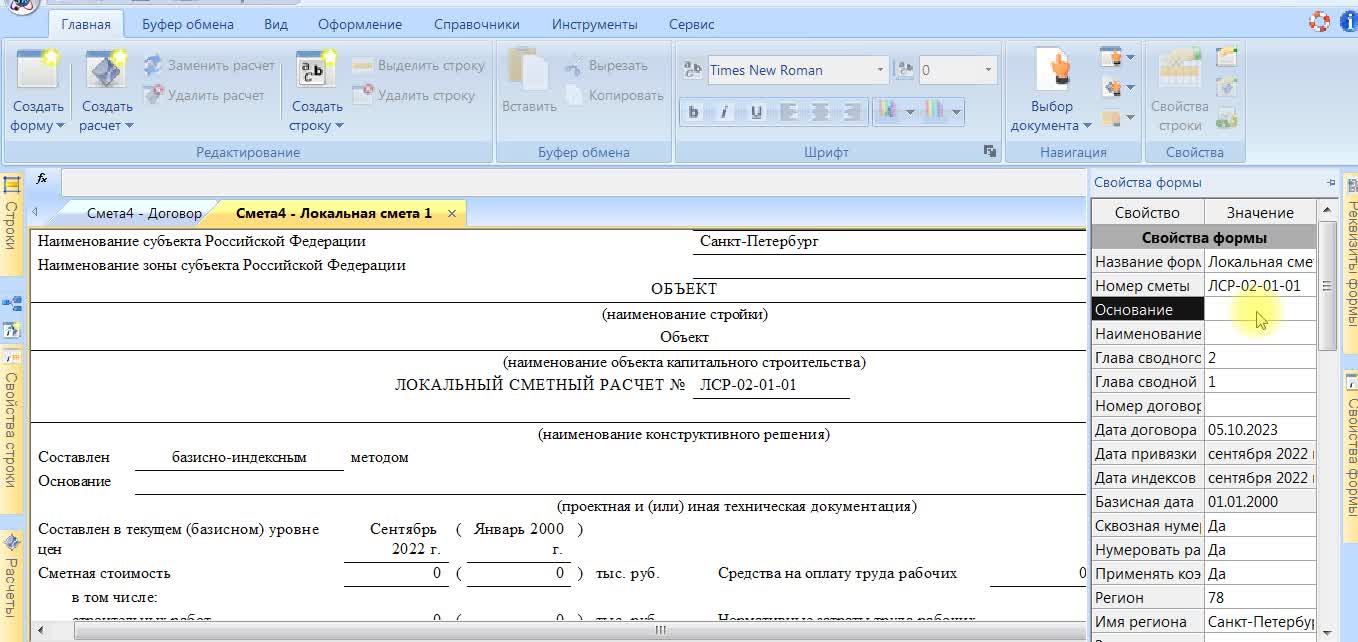Image resolution: width=1358 pixels, height=642 pixels.
Task: Click Заменить расчет in the ribbon
Action: tap(208, 65)
